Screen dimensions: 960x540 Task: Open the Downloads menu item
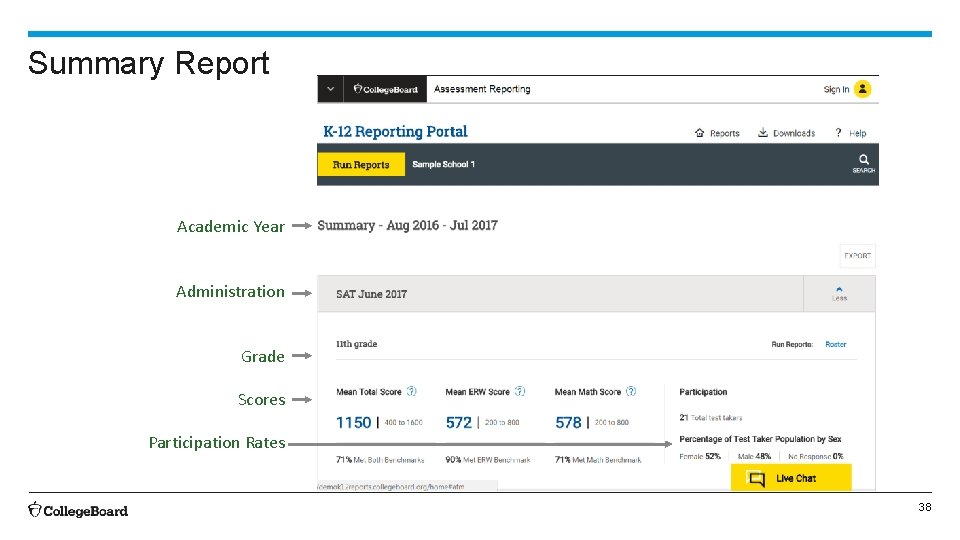tap(794, 133)
